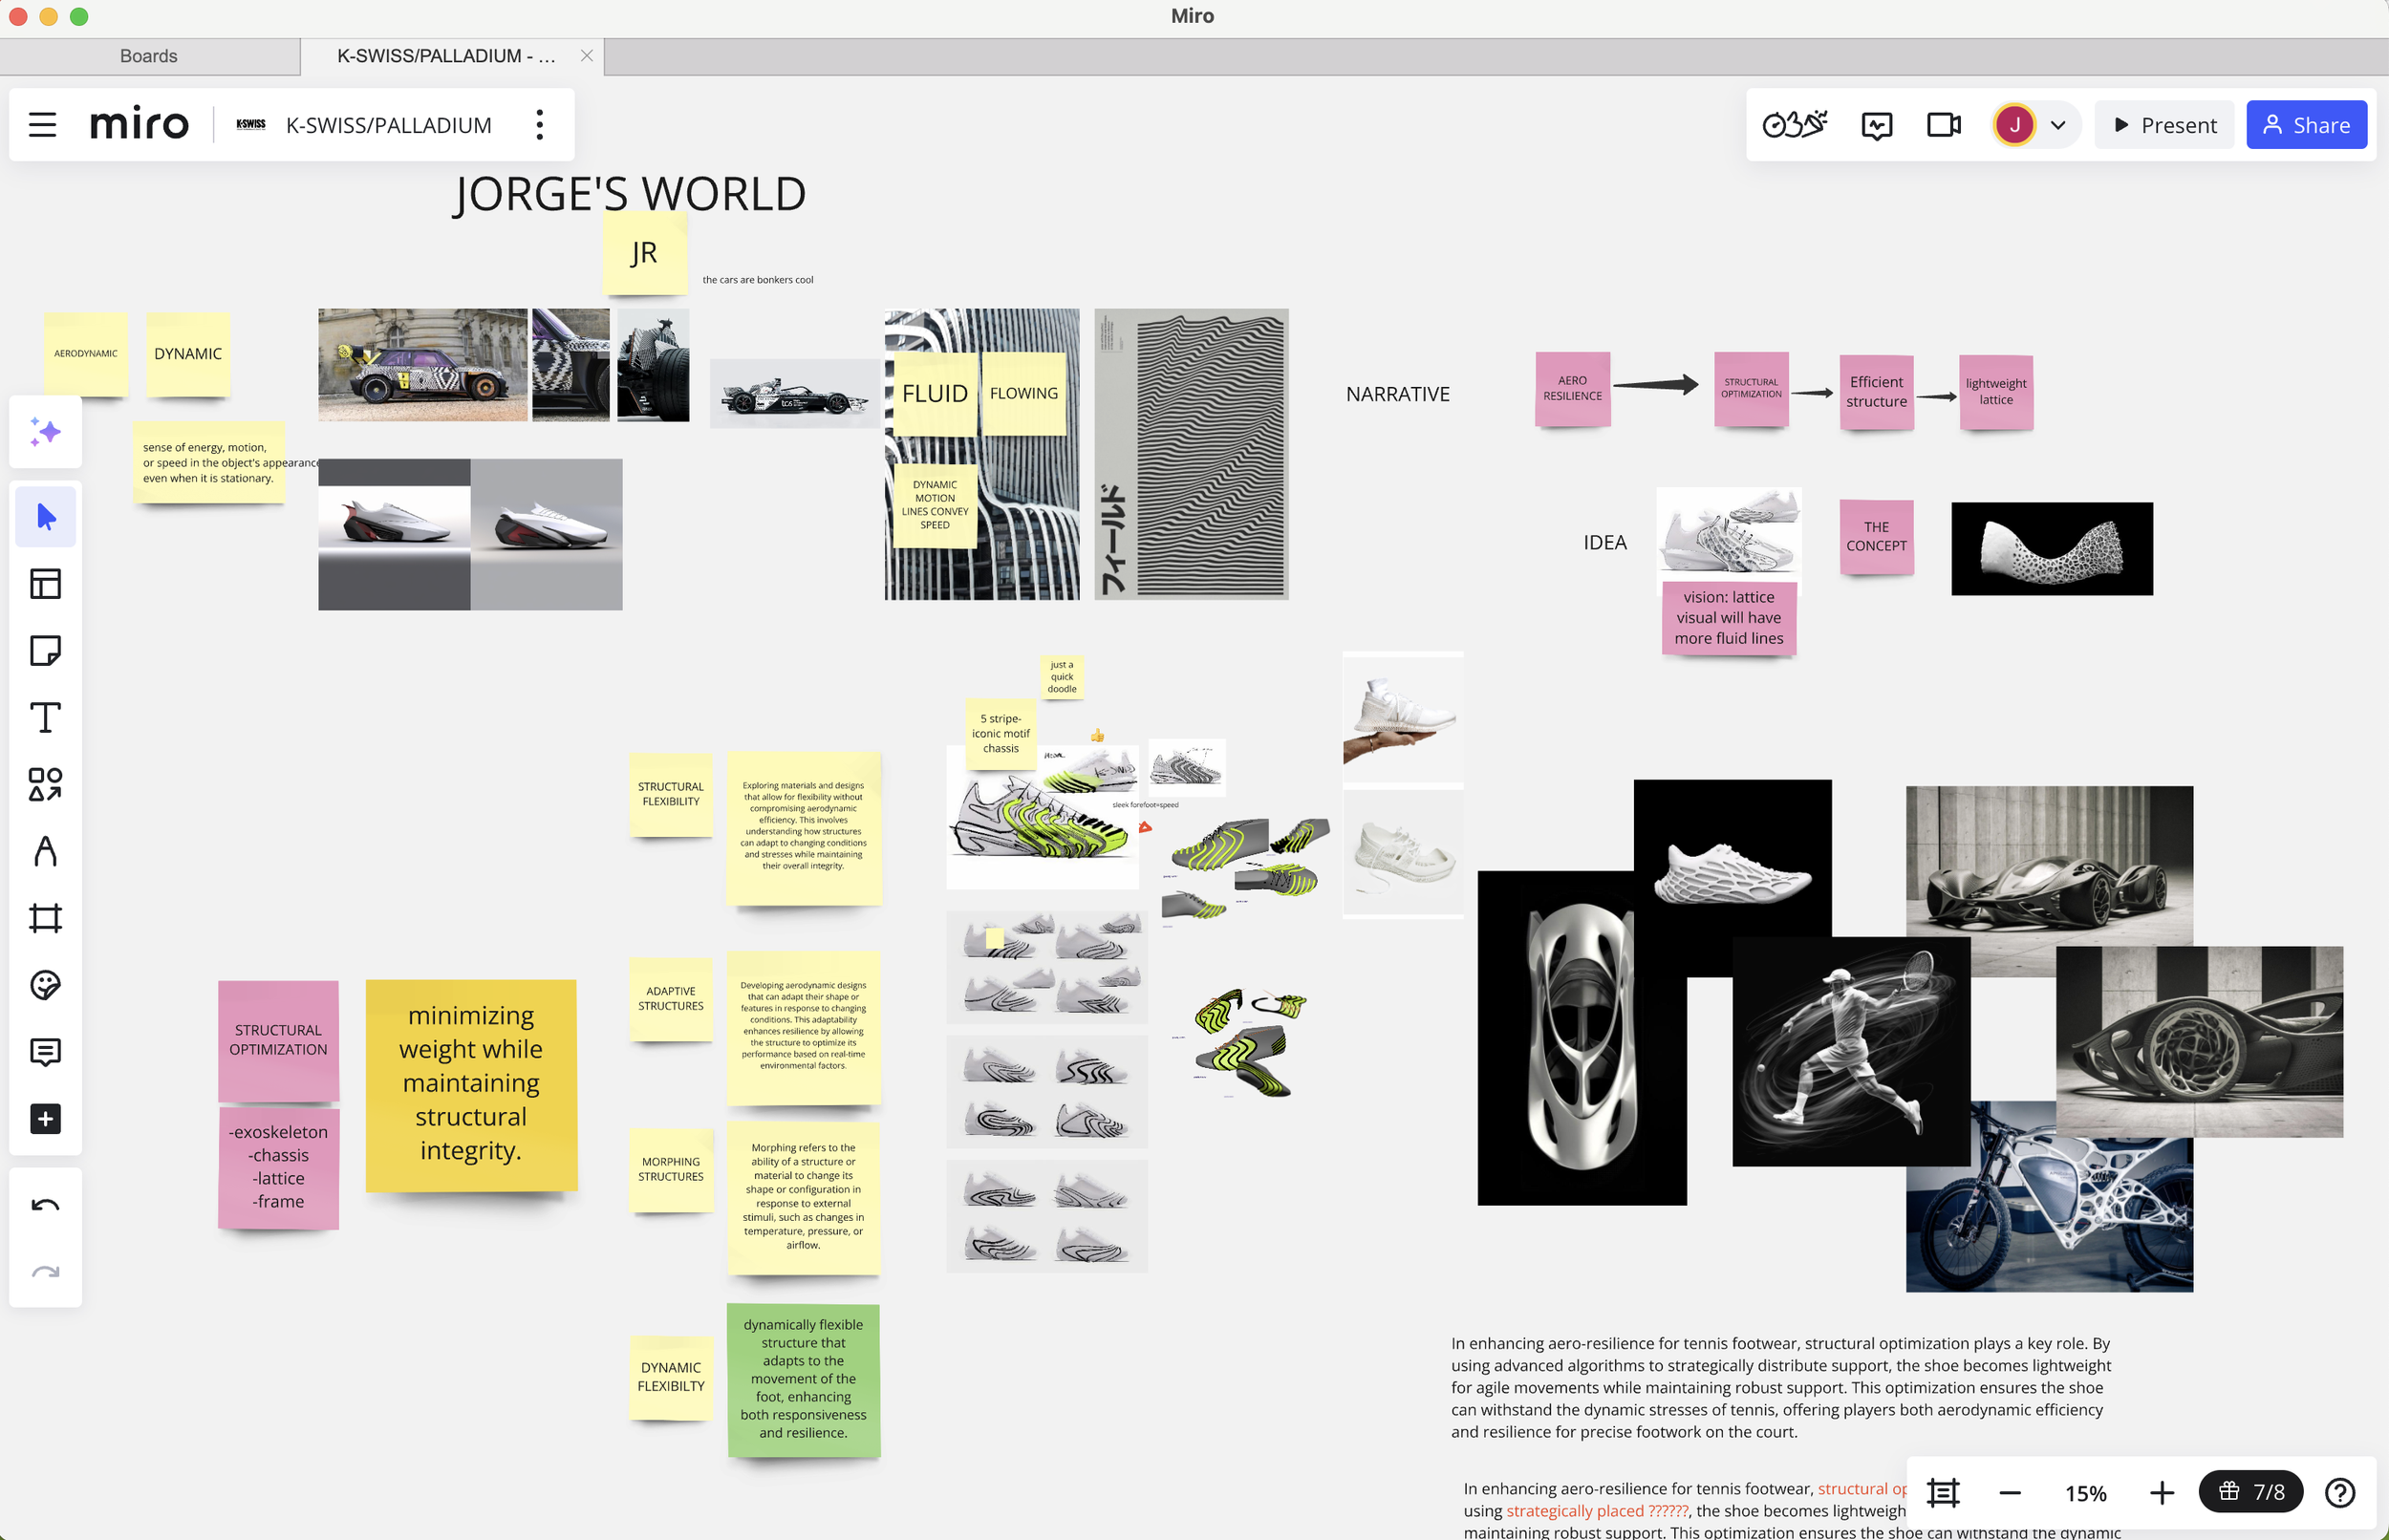Select the JR sticky note
The width and height of the screenshot is (2389, 1540).
point(645,253)
